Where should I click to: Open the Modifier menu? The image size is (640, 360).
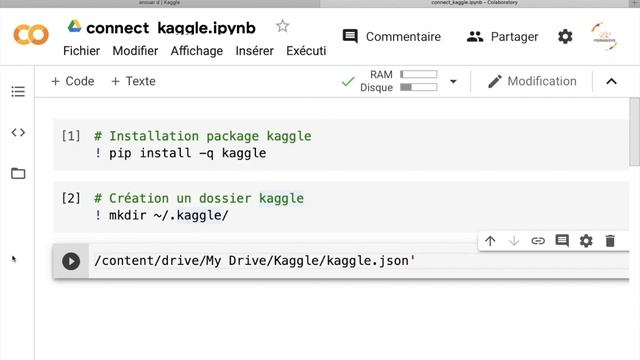[x=135, y=51]
